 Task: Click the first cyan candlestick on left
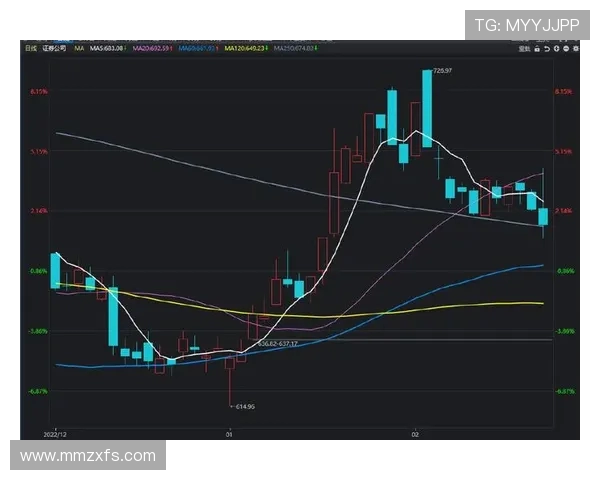pyautogui.click(x=55, y=271)
